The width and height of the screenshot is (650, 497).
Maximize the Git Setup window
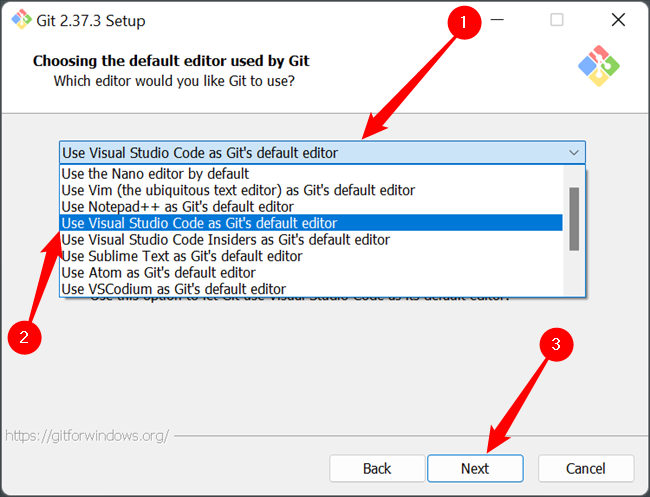pyautogui.click(x=557, y=20)
